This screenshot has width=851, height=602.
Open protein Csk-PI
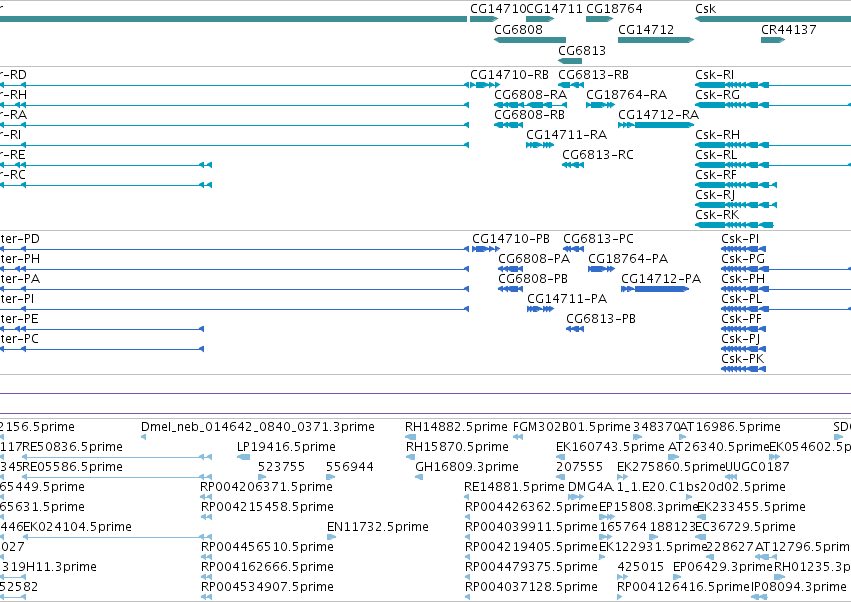tap(740, 239)
